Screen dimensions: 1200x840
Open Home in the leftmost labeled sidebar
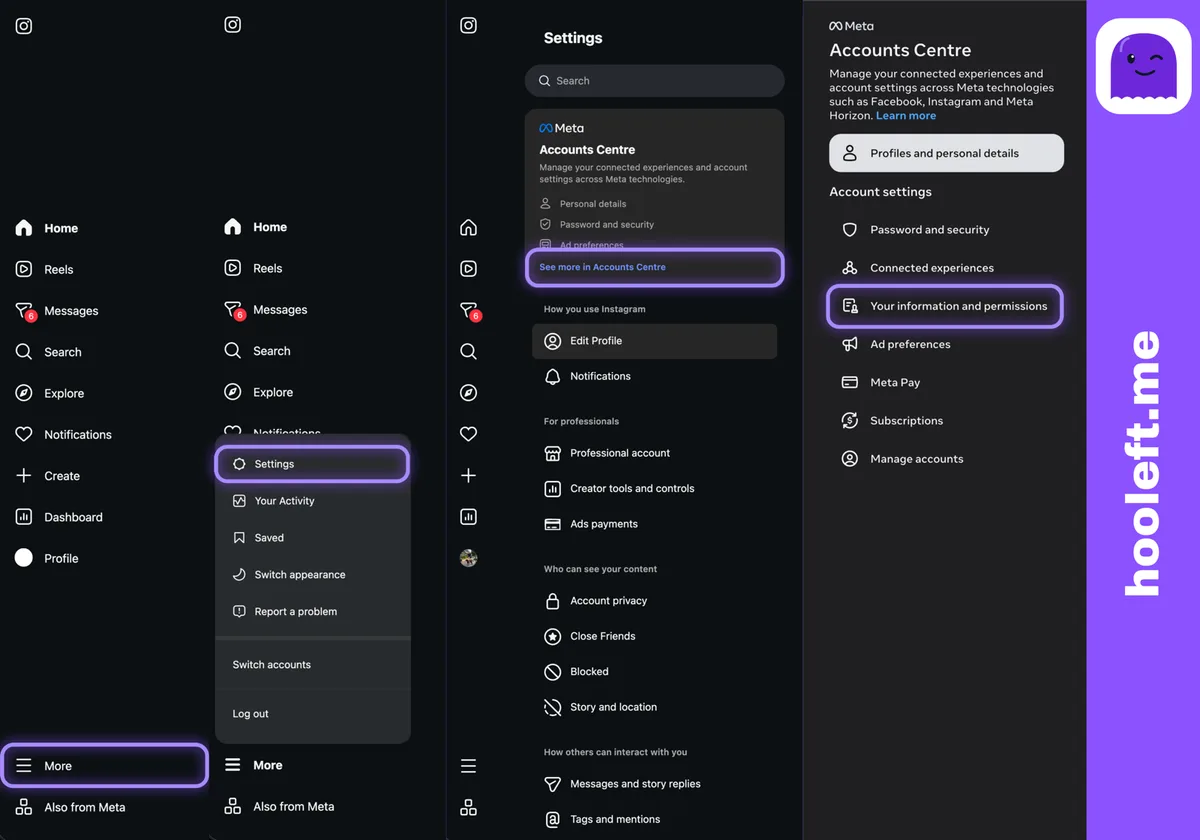pos(47,228)
